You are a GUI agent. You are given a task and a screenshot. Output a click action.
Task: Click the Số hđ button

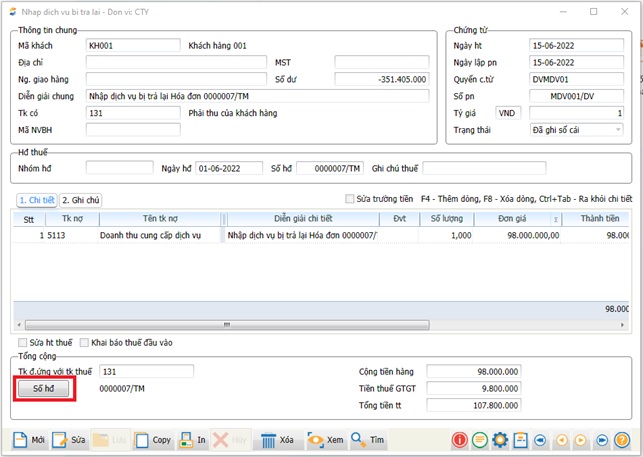(x=43, y=388)
